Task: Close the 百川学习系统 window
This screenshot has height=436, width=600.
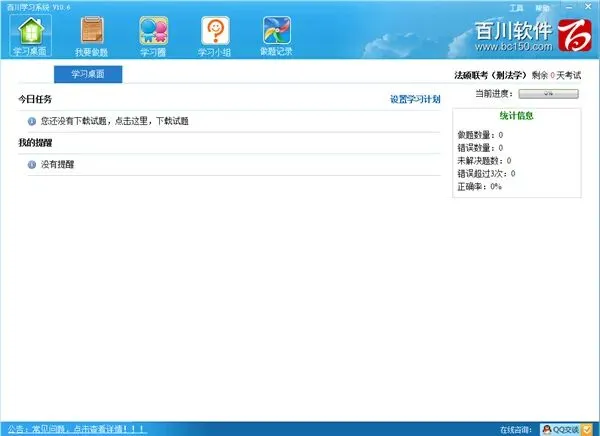Action: (x=588, y=7)
